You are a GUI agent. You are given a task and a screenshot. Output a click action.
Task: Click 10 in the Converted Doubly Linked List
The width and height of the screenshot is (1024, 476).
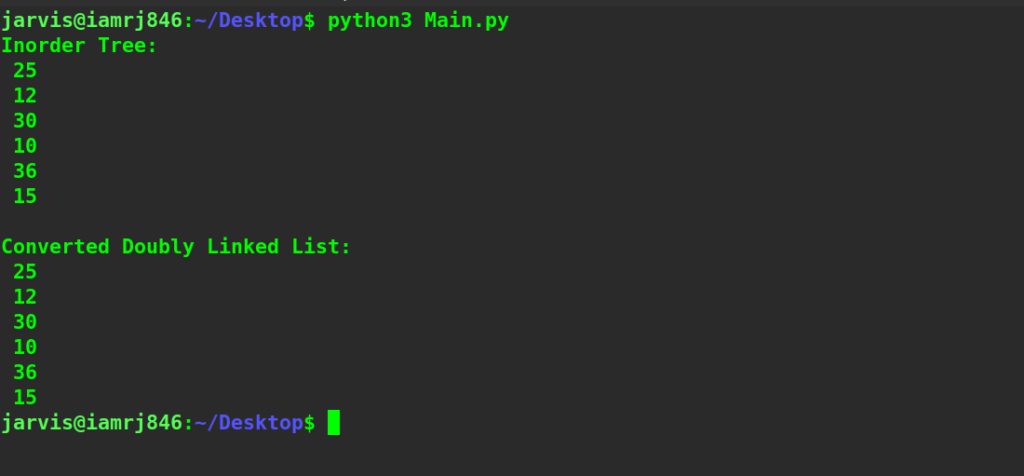click(x=25, y=347)
